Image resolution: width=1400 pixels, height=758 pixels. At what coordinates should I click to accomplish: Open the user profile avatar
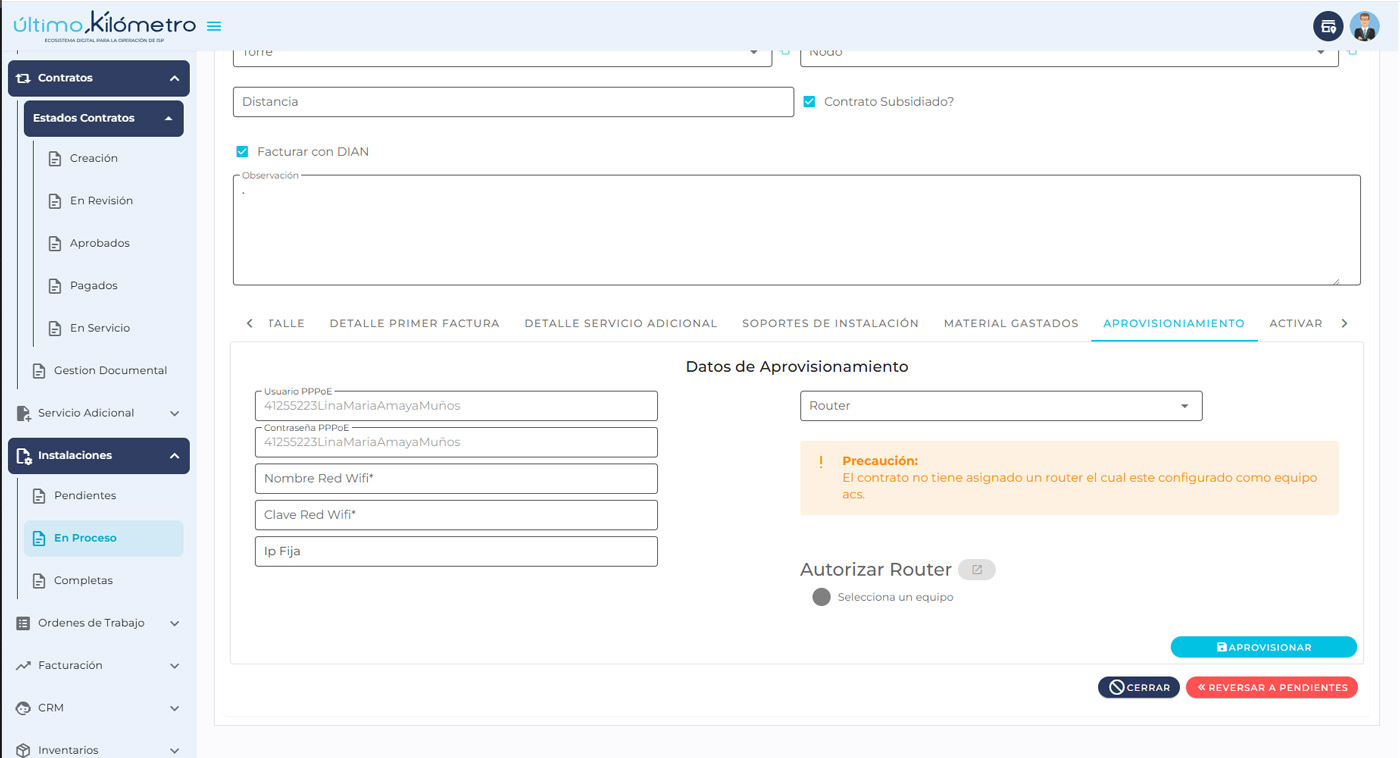[1364, 26]
